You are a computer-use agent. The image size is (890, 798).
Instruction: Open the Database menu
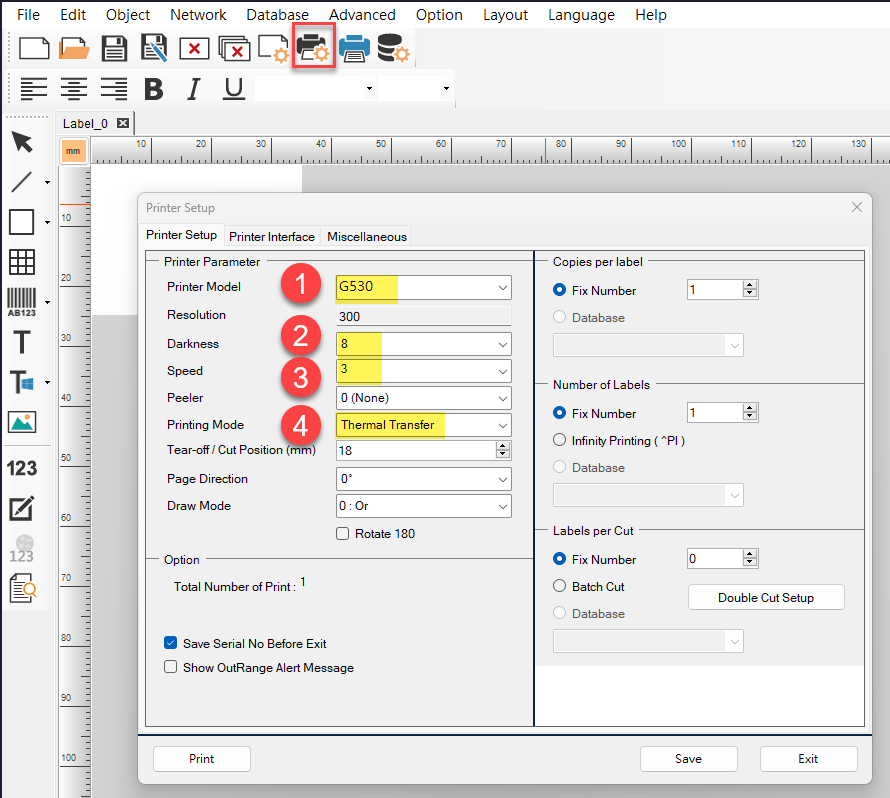pyautogui.click(x=277, y=15)
